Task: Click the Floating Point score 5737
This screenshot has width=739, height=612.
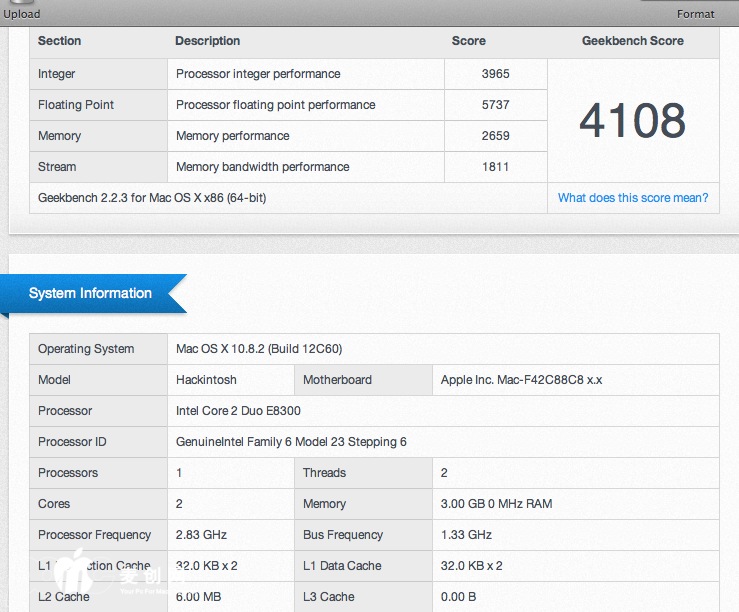Action: 495,105
